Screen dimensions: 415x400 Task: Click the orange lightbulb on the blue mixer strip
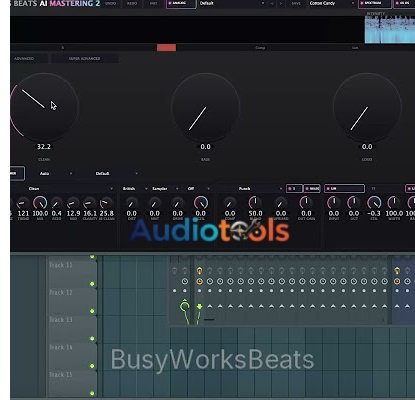(397, 271)
